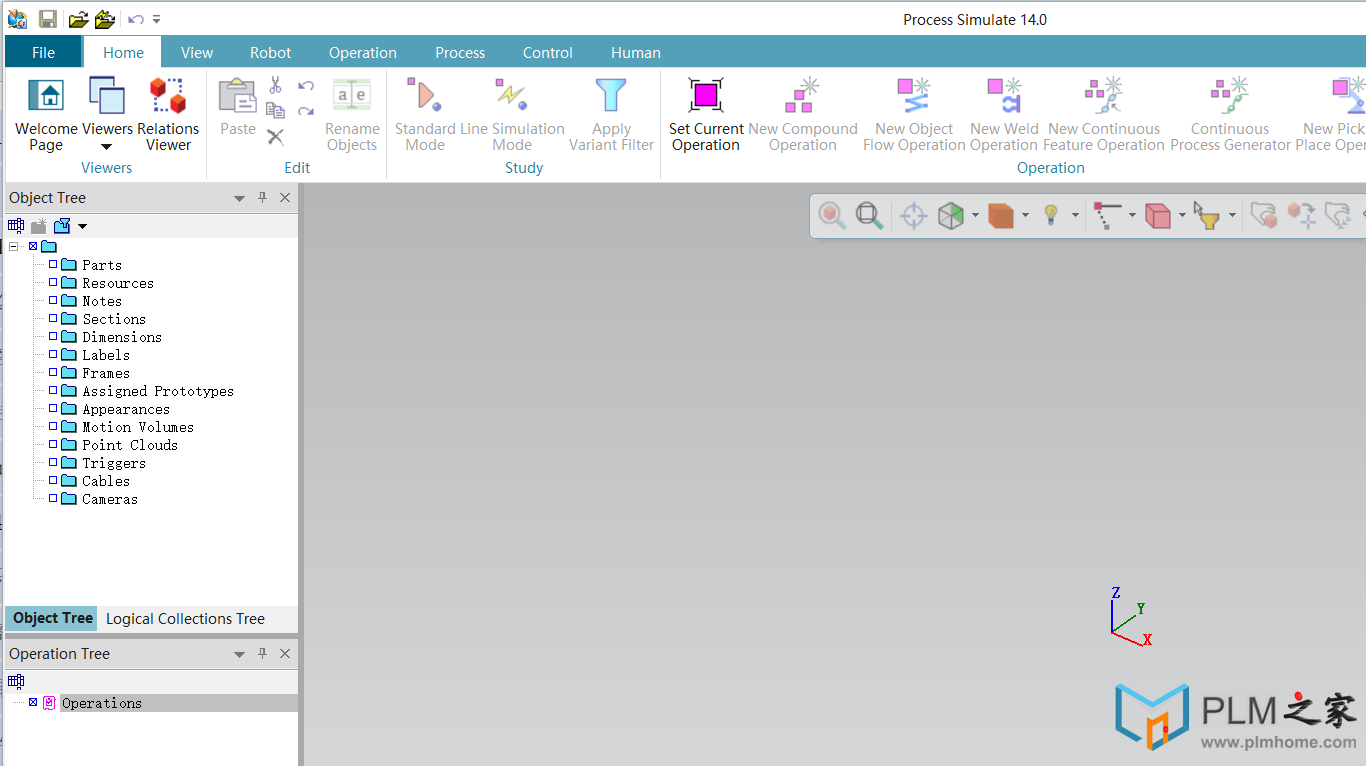Image resolution: width=1366 pixels, height=766 pixels.
Task: Launch the Relations Viewer
Action: [168, 114]
